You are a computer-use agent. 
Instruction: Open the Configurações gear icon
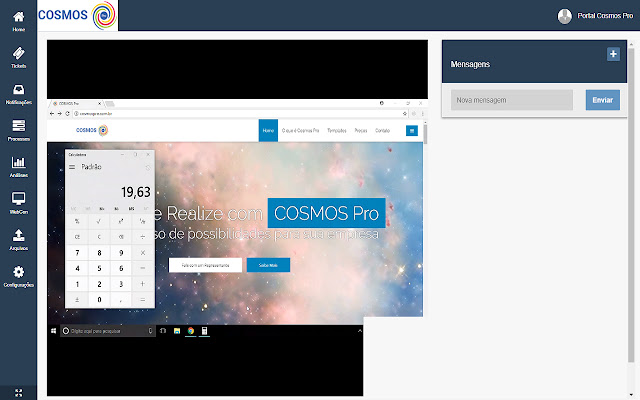(x=18, y=272)
